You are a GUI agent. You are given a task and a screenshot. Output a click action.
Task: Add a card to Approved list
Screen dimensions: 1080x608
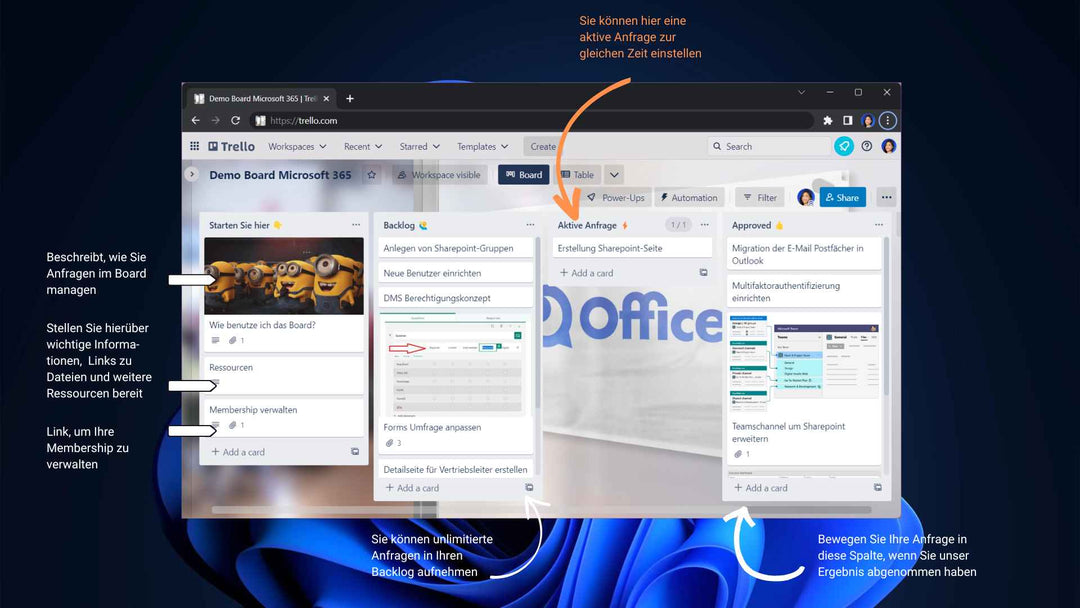(x=766, y=488)
